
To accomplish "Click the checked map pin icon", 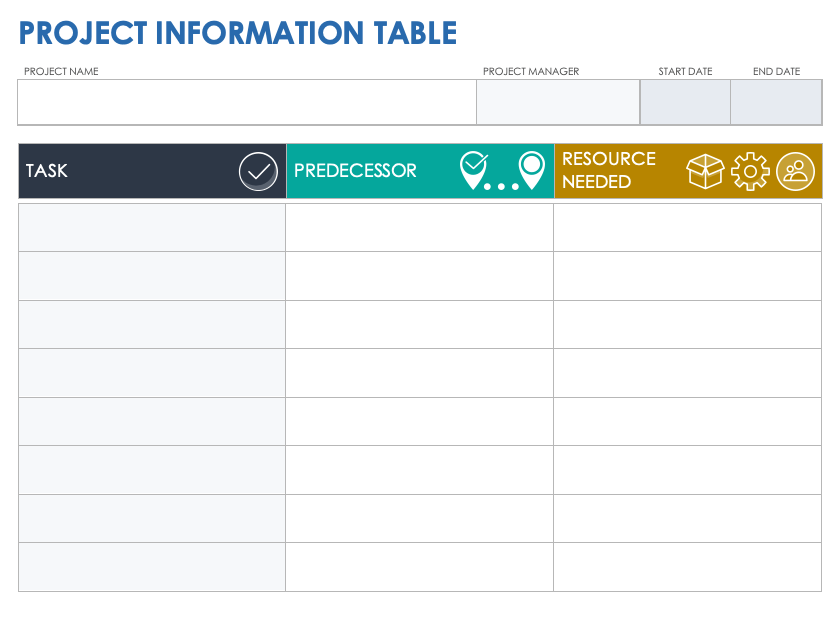I will point(472,169).
